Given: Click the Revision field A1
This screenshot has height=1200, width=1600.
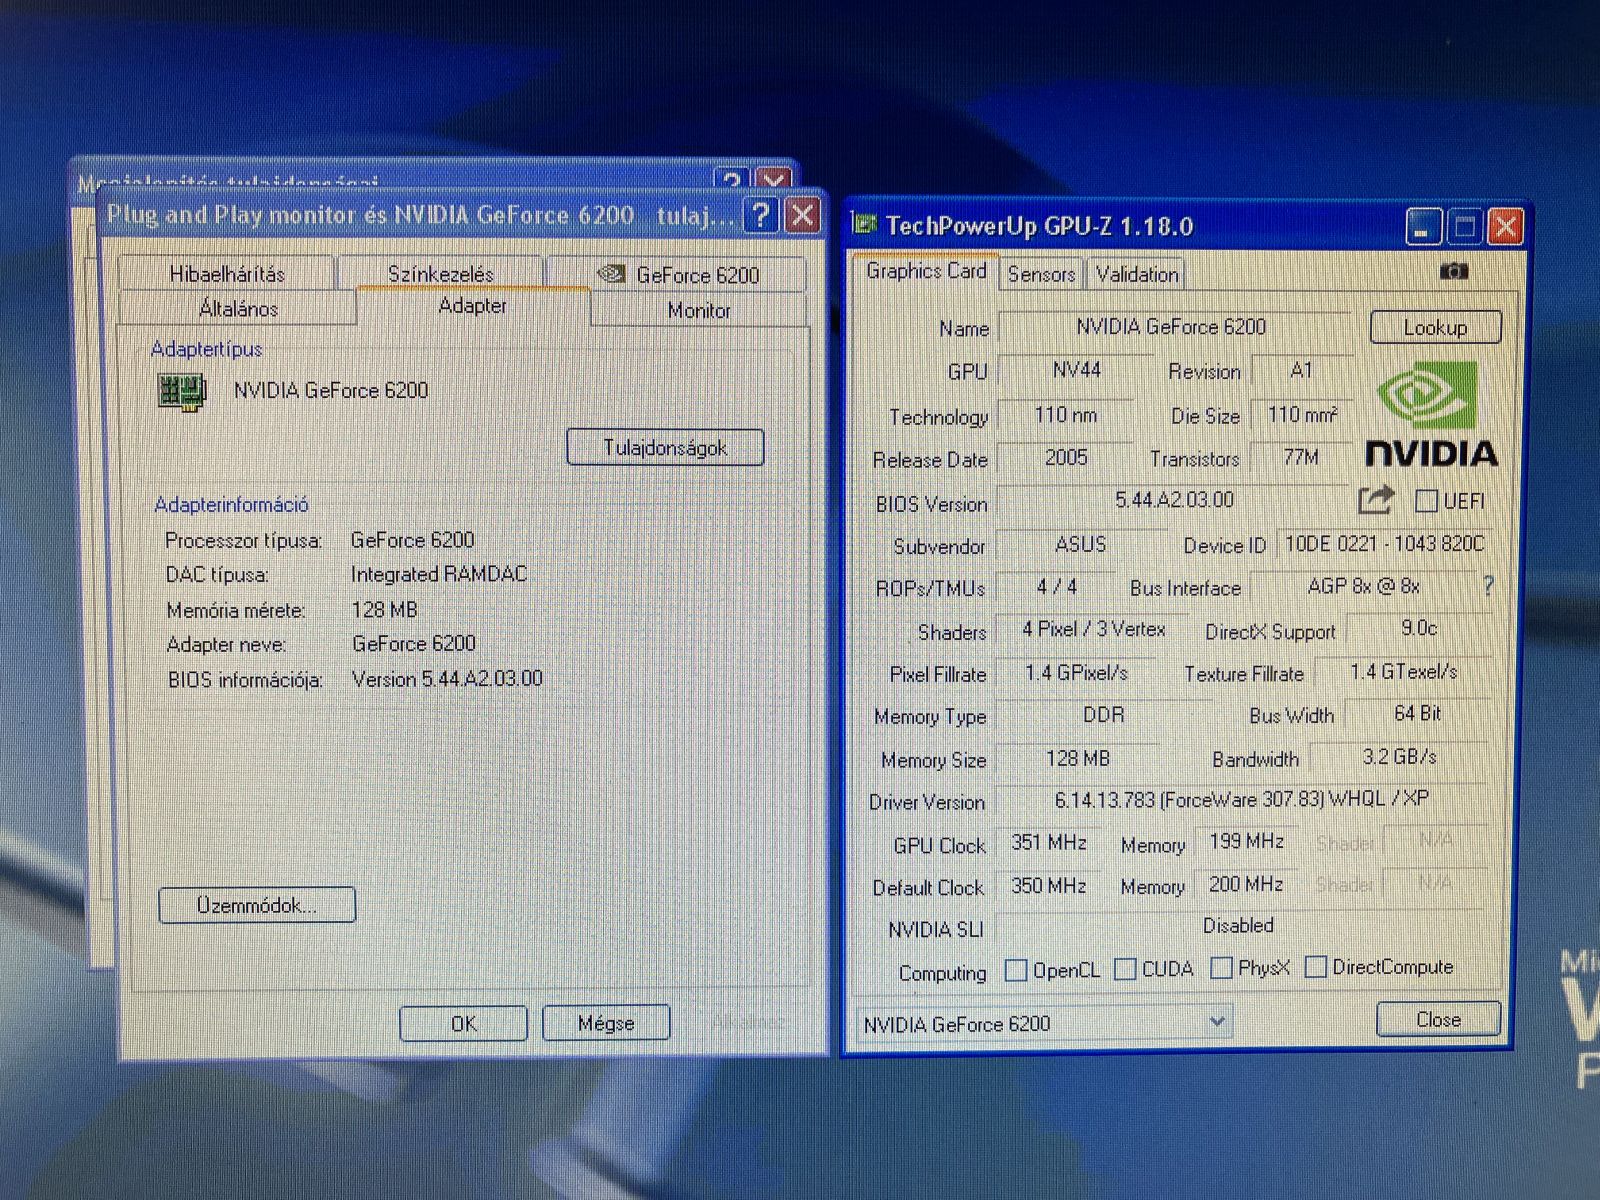Looking at the screenshot, I should (x=1301, y=371).
